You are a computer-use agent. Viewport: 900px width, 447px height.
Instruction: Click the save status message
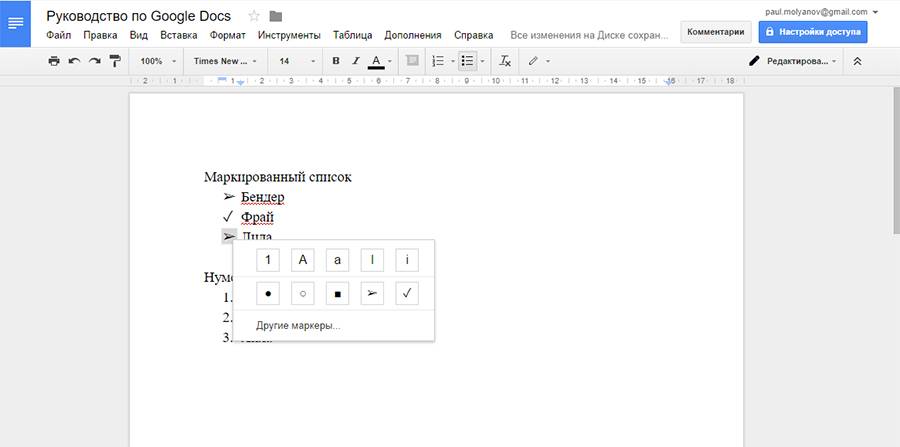point(589,35)
